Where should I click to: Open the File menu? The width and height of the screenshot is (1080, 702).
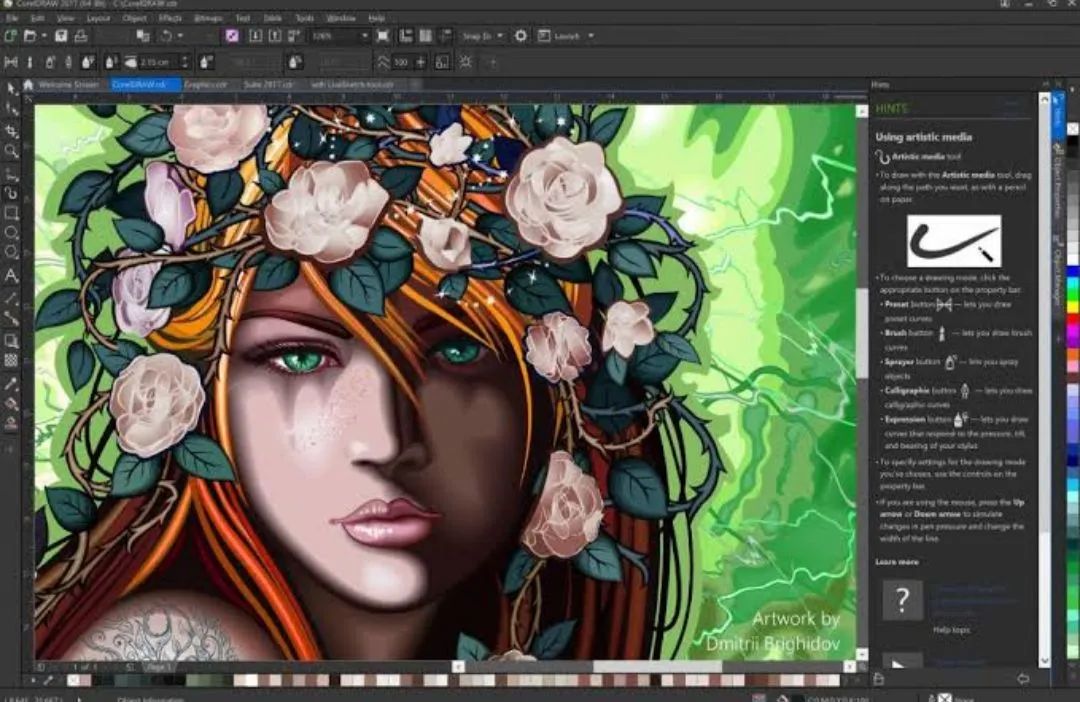point(12,18)
